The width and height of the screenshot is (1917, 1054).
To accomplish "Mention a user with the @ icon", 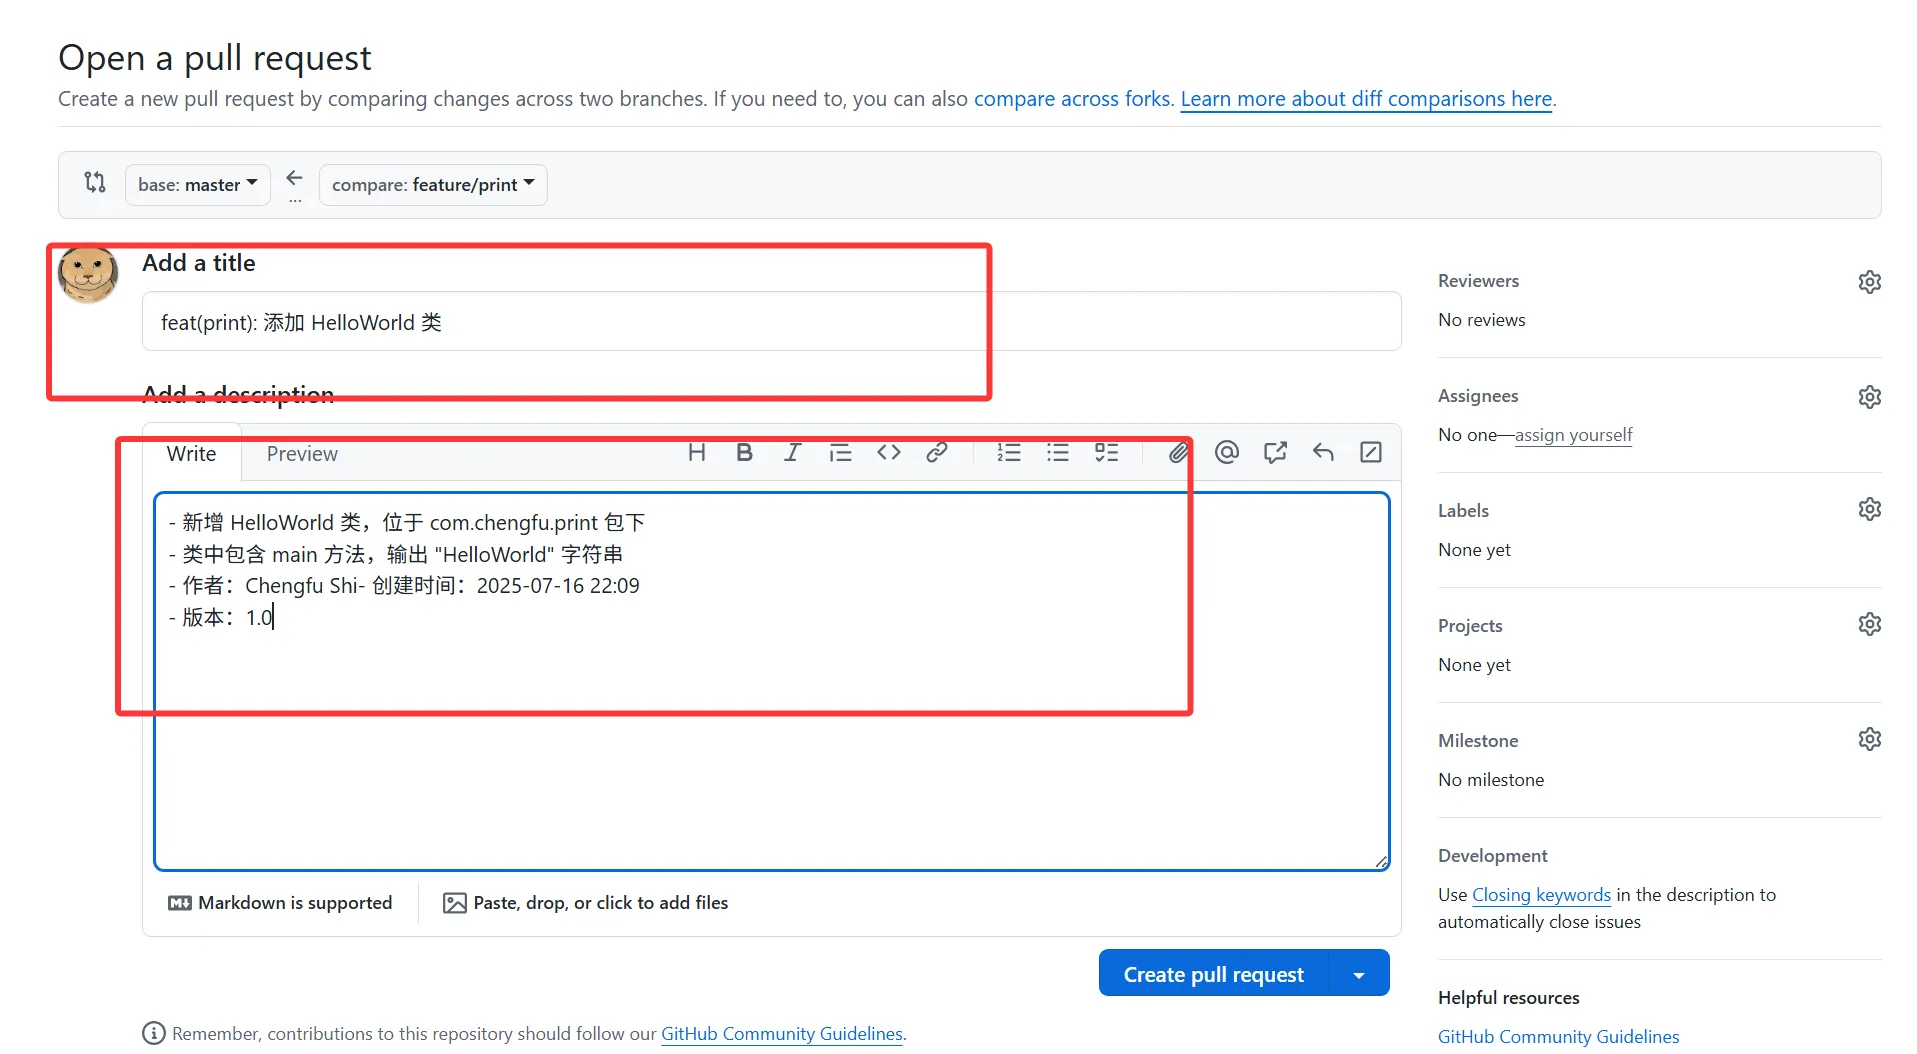I will [1227, 453].
